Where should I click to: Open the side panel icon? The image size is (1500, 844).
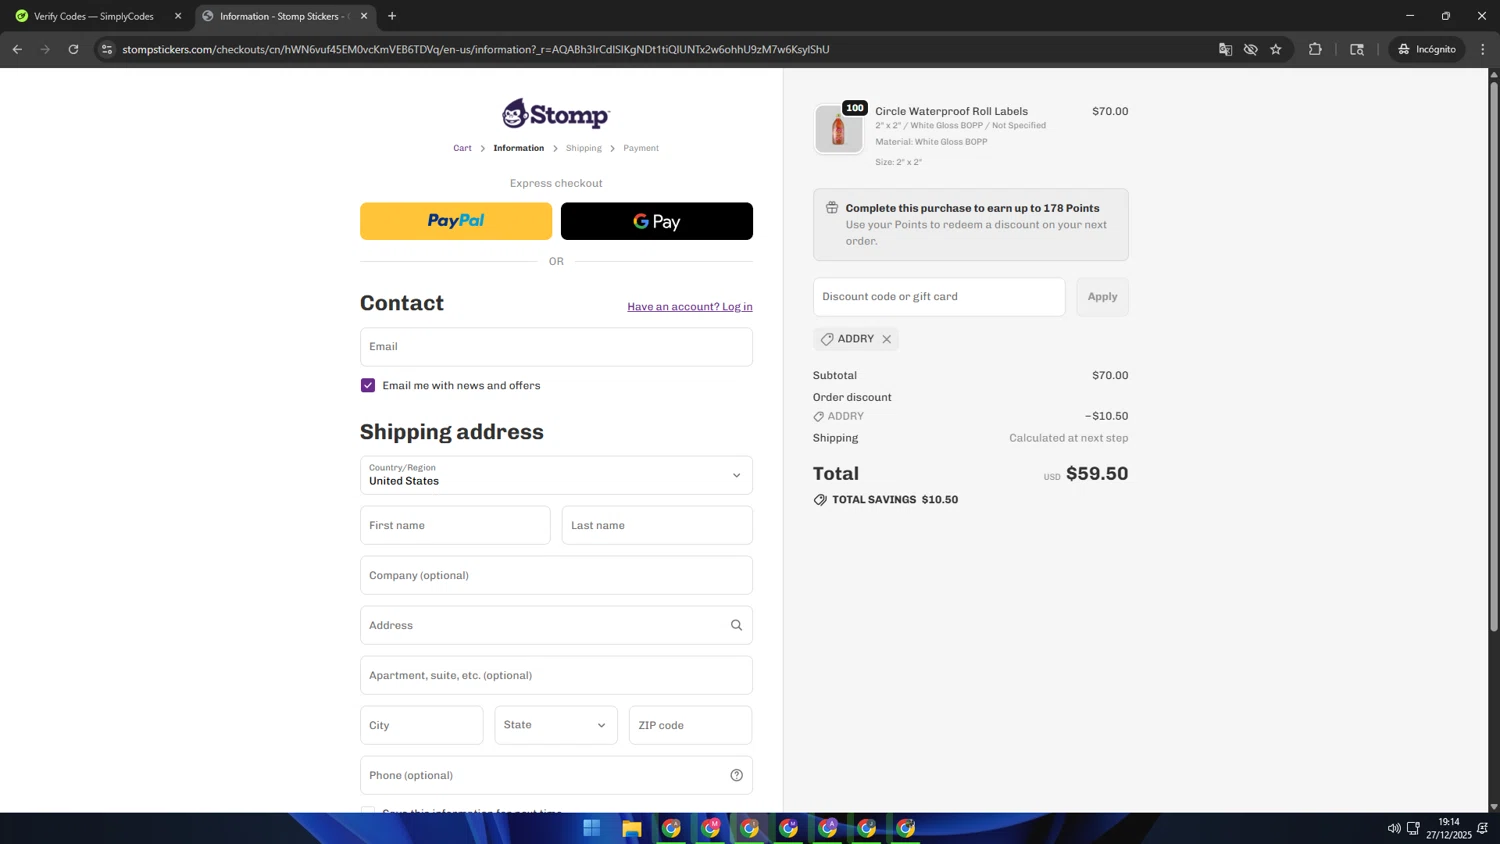point(1357,49)
